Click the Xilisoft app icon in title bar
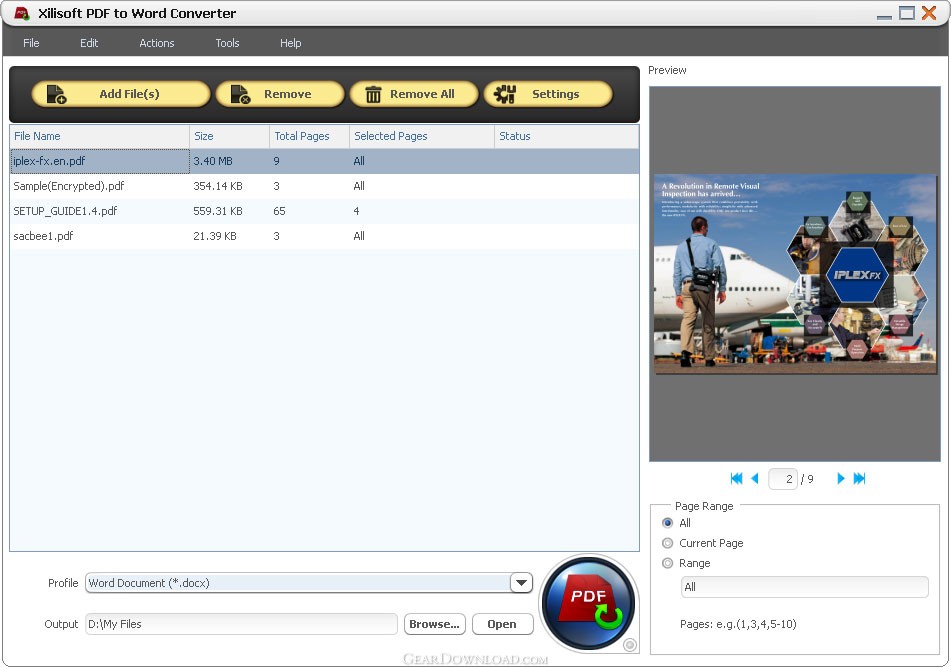The width and height of the screenshot is (951, 667). [22, 13]
